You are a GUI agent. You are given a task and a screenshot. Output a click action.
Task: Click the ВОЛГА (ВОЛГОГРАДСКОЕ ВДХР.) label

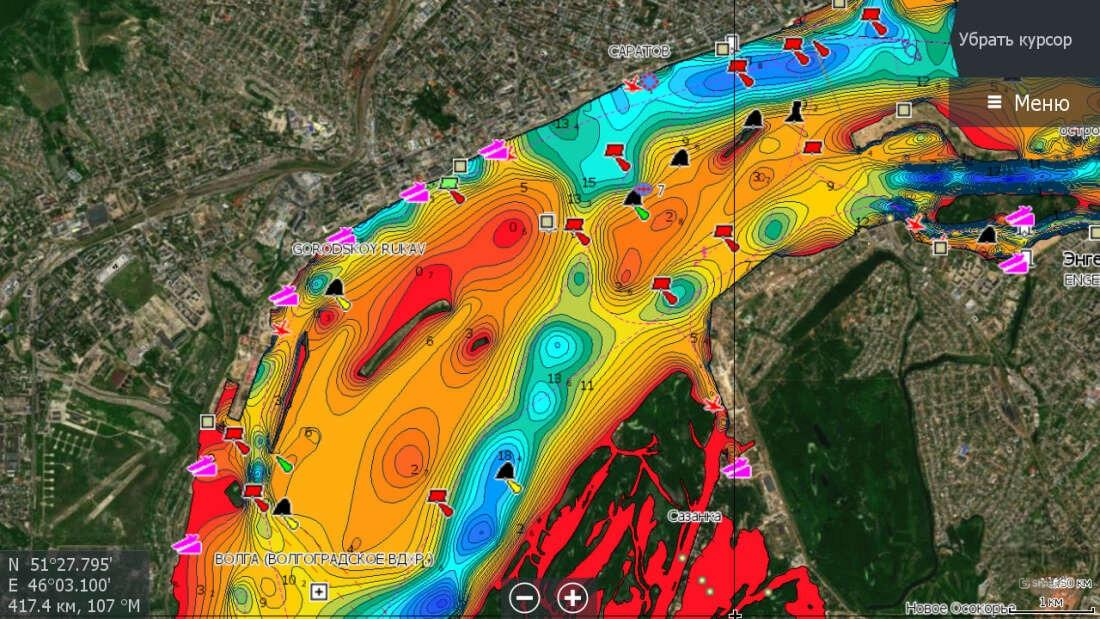click(x=323, y=559)
